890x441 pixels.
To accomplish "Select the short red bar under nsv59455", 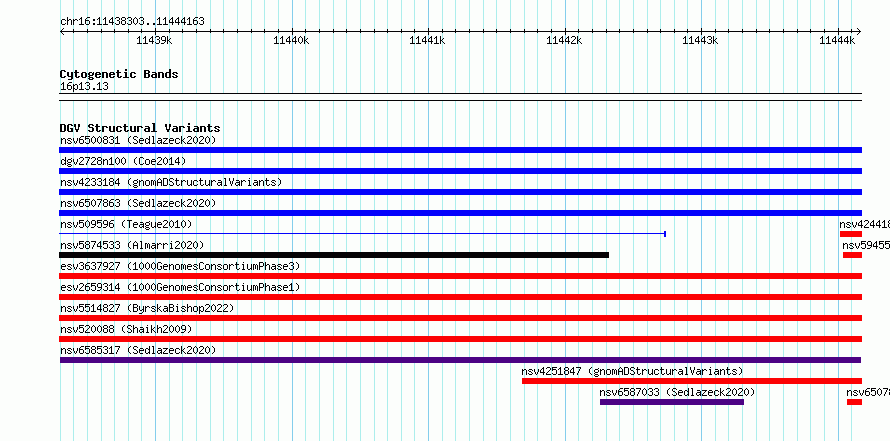I will tap(853, 255).
